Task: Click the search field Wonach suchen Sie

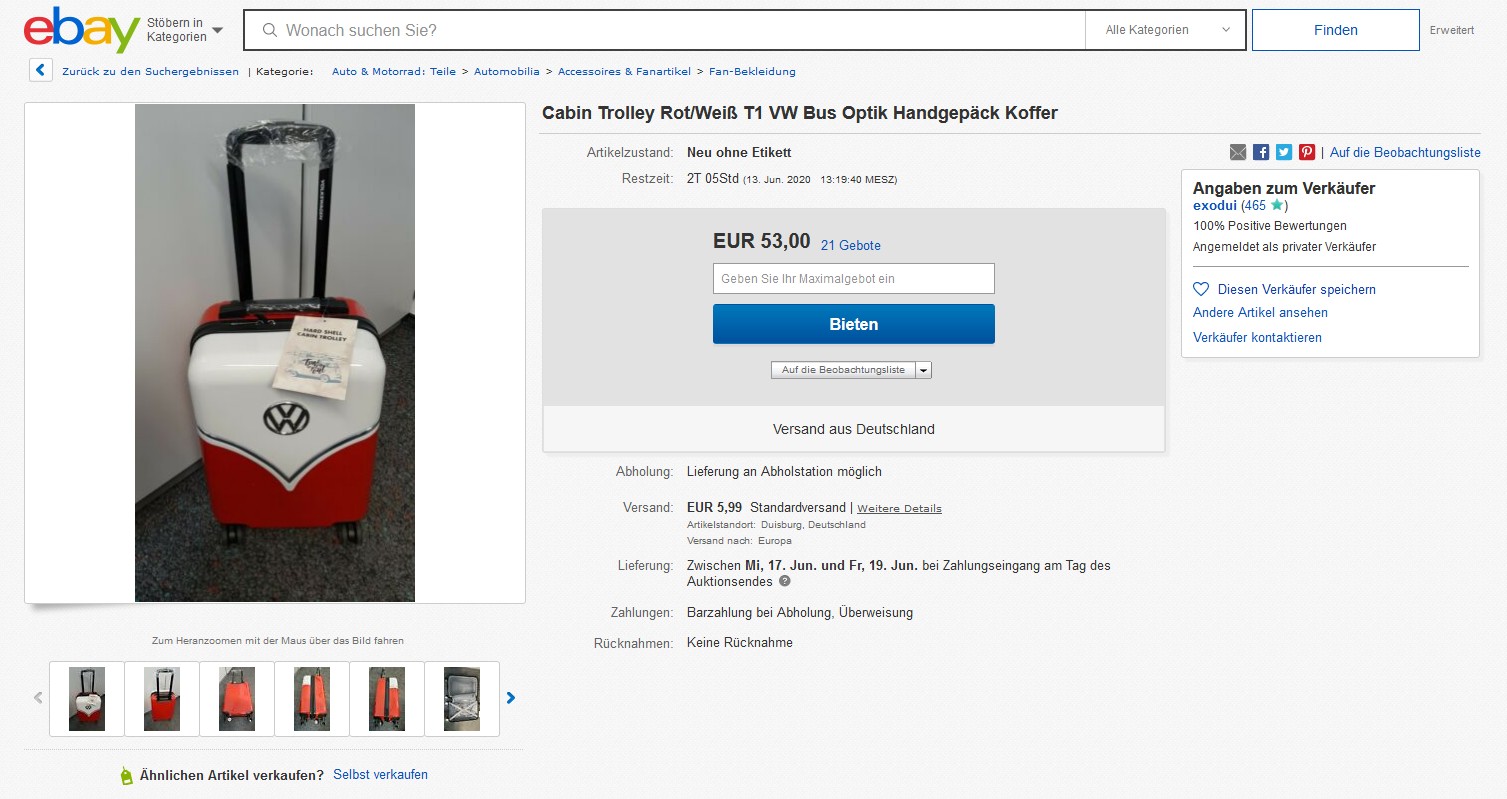Action: coord(680,30)
